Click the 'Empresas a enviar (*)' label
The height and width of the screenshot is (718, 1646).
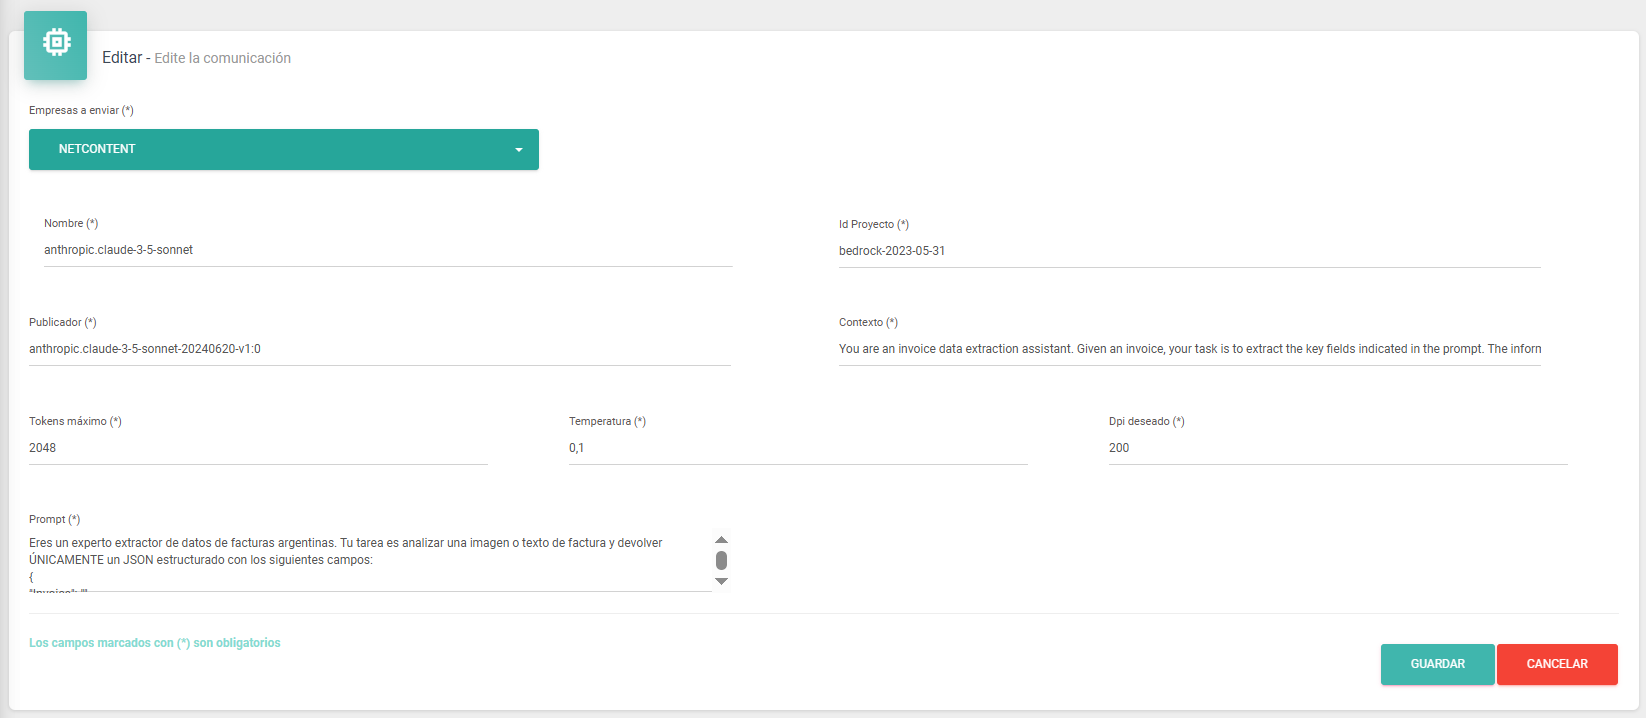tap(81, 110)
